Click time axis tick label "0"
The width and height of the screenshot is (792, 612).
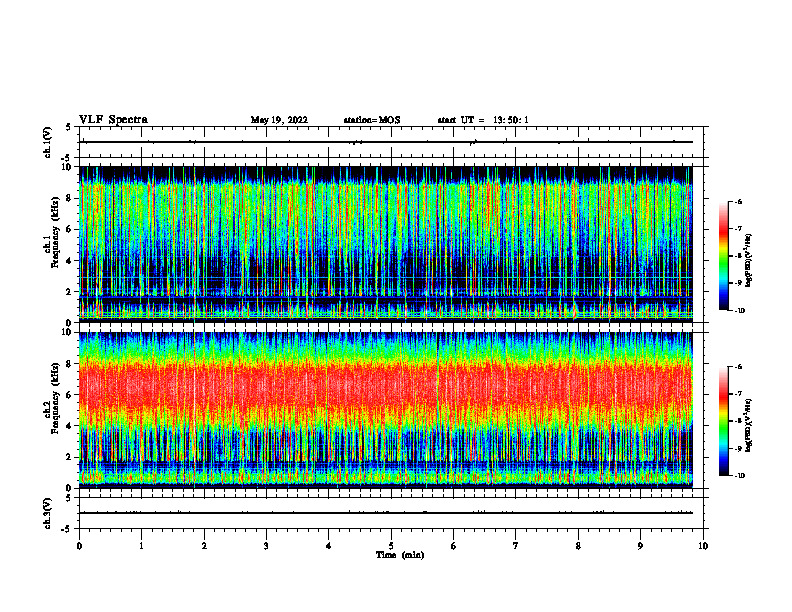point(79,546)
